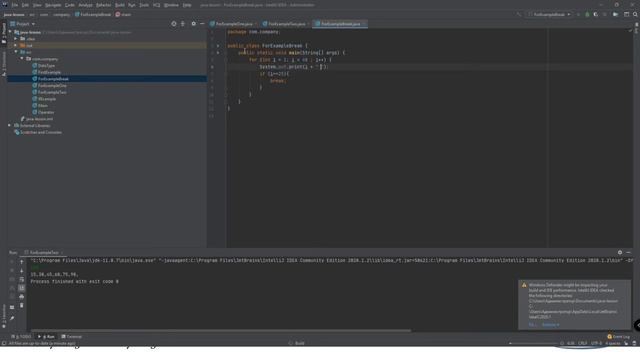Viewport: 640px width, 360px height.
Task: Click the warning icon in Windows Defender notification
Action: click(x=524, y=285)
